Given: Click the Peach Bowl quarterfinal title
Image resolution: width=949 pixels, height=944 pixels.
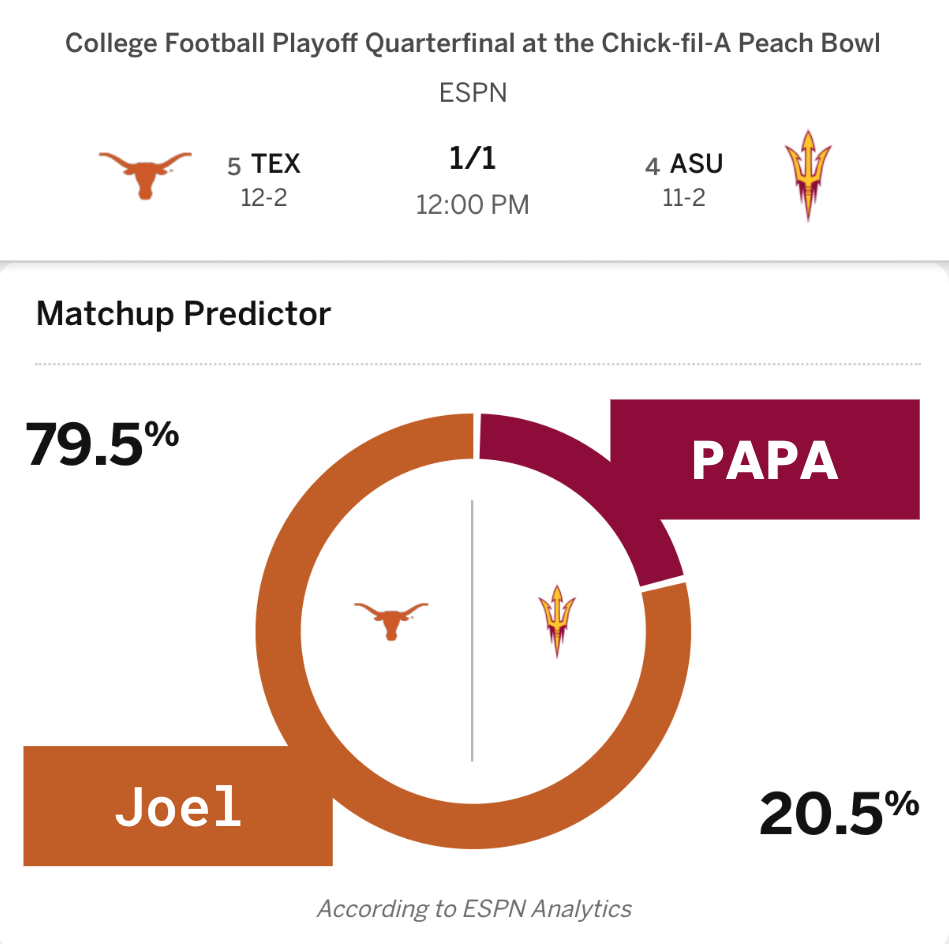Looking at the screenshot, I should (x=473, y=45).
